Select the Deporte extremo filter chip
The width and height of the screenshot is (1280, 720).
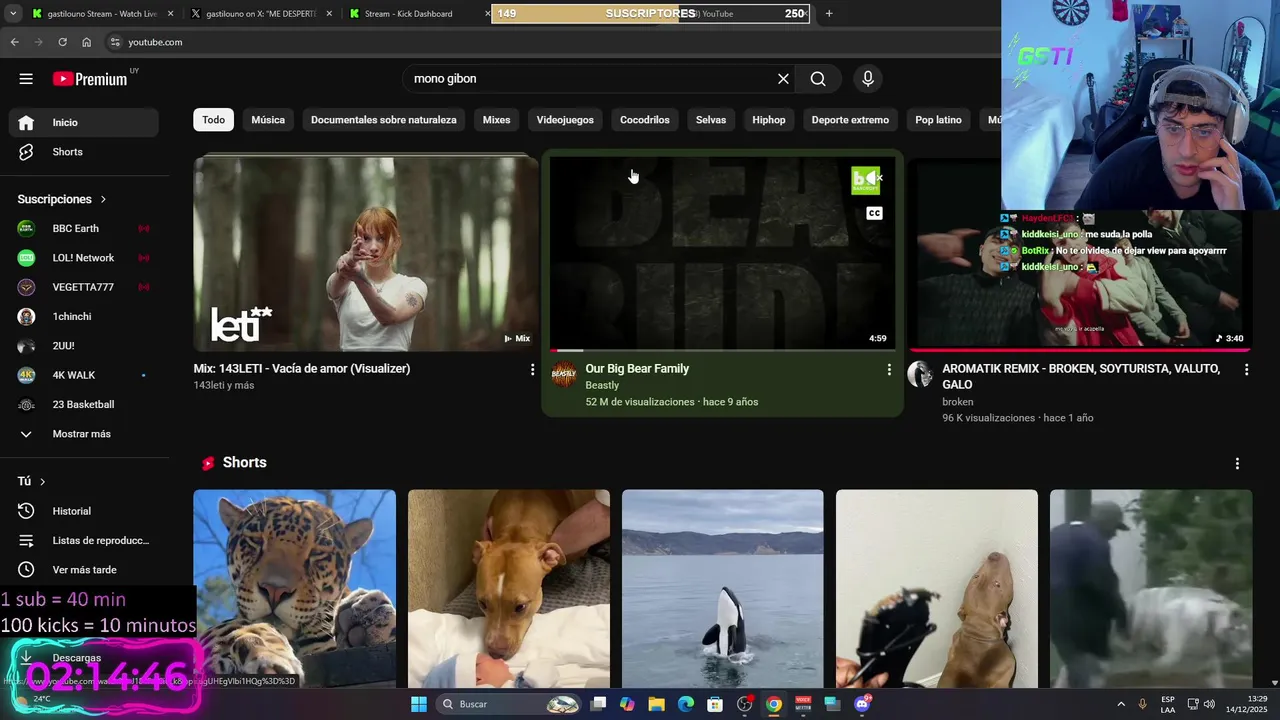click(850, 120)
